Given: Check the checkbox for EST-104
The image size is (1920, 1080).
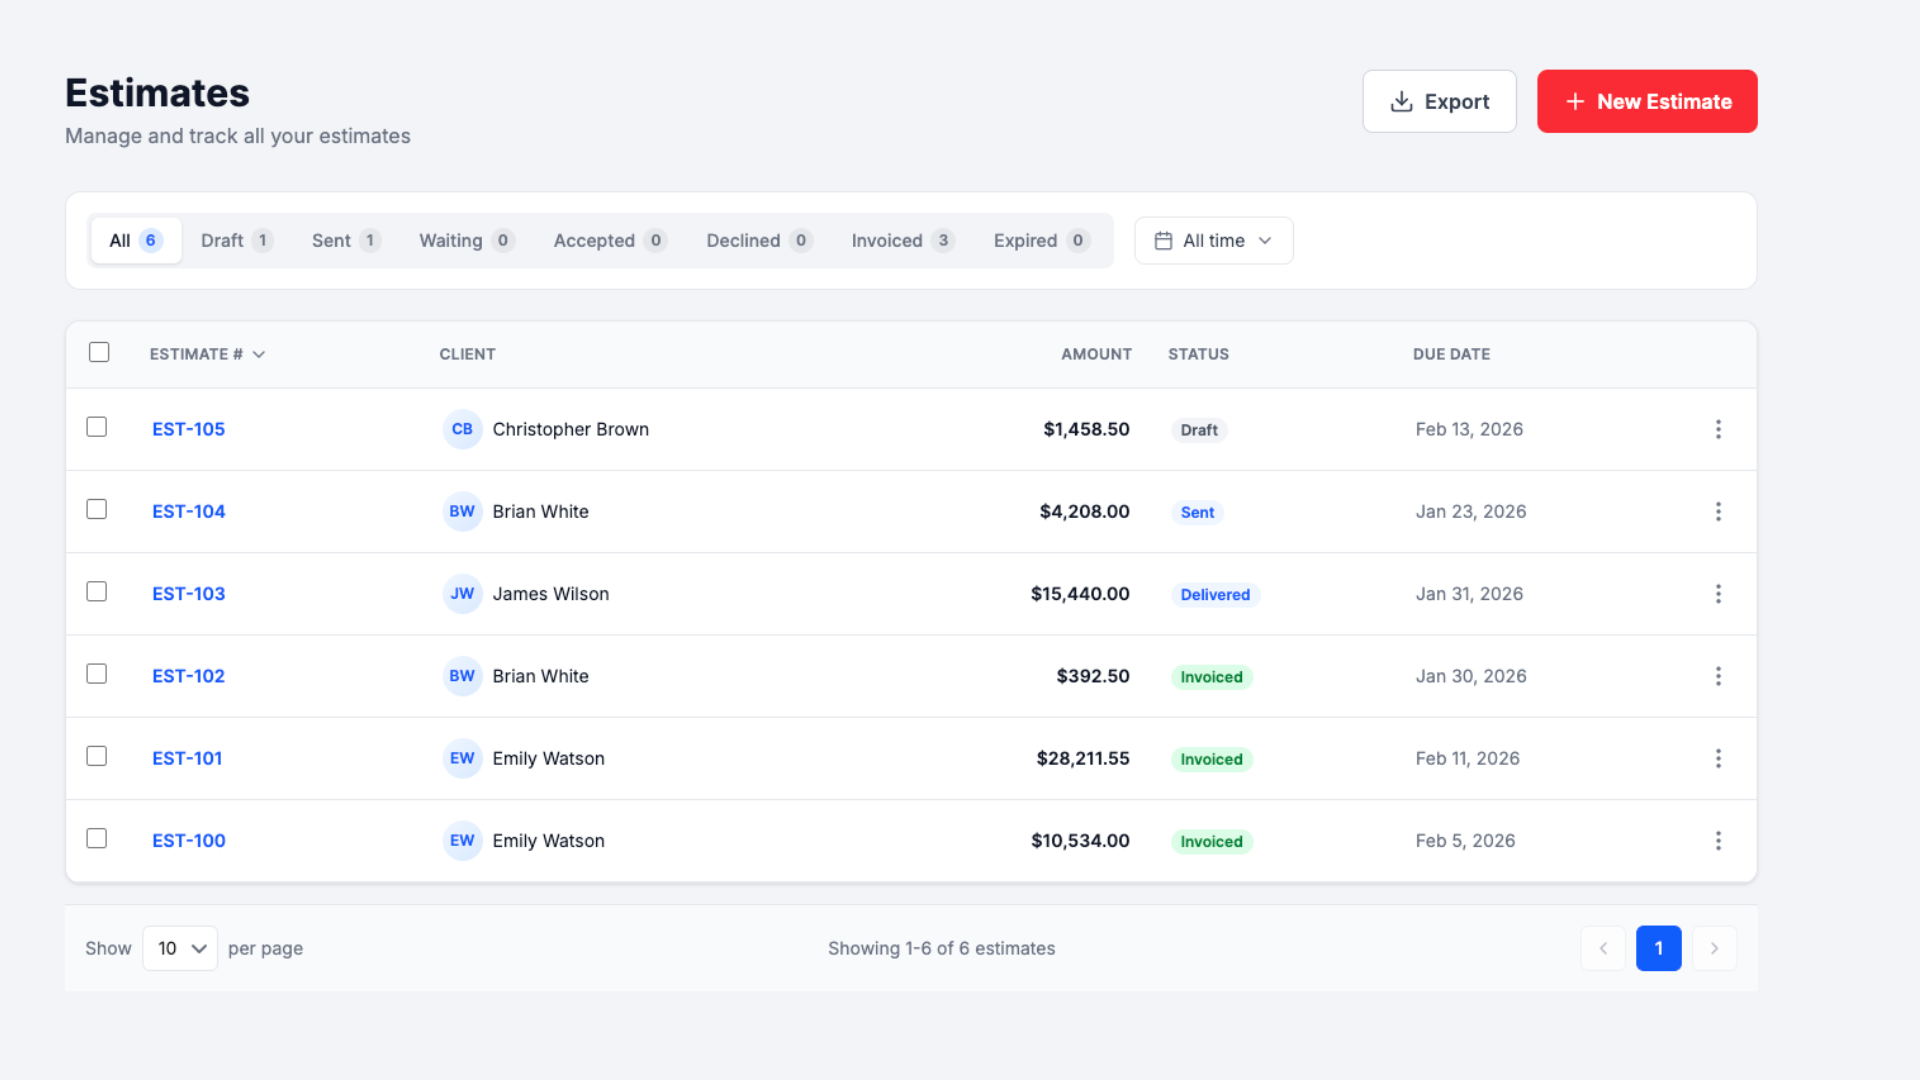Looking at the screenshot, I should pos(96,508).
